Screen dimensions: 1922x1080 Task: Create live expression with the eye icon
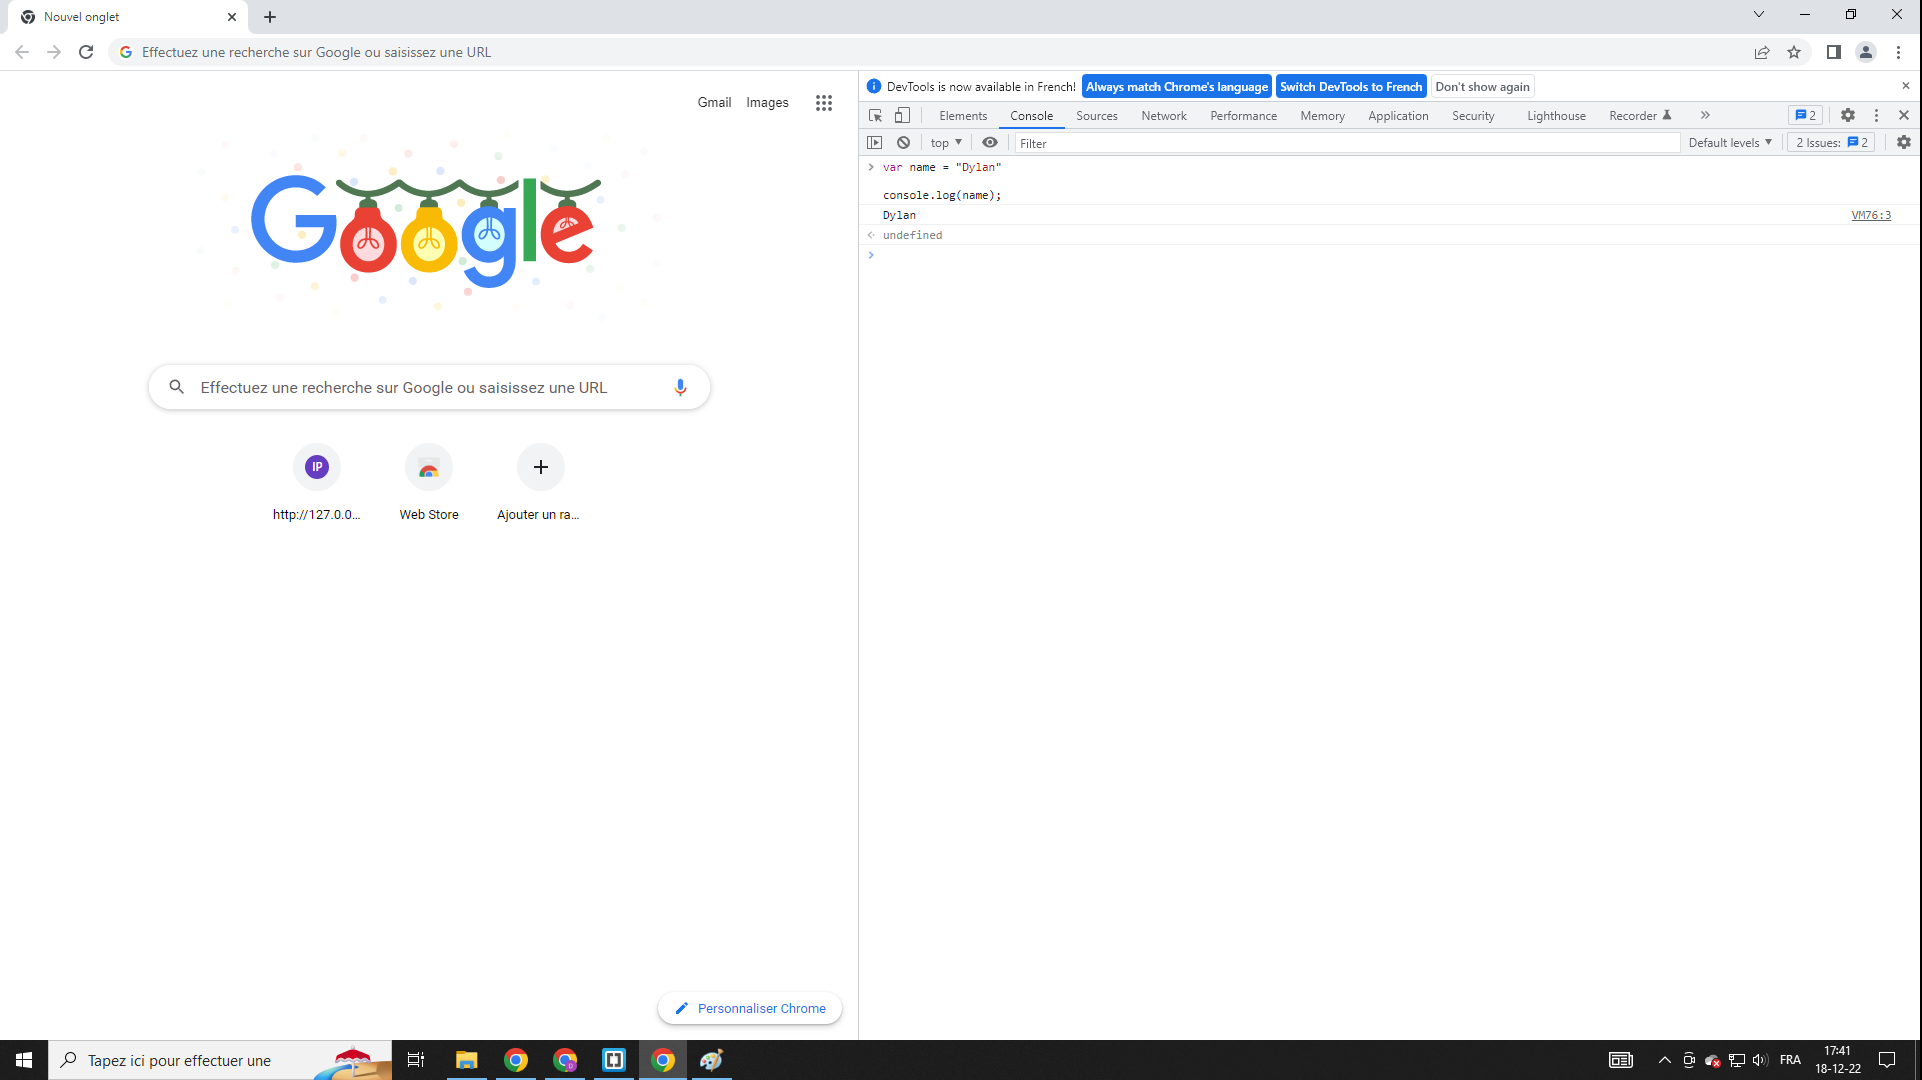click(x=990, y=143)
